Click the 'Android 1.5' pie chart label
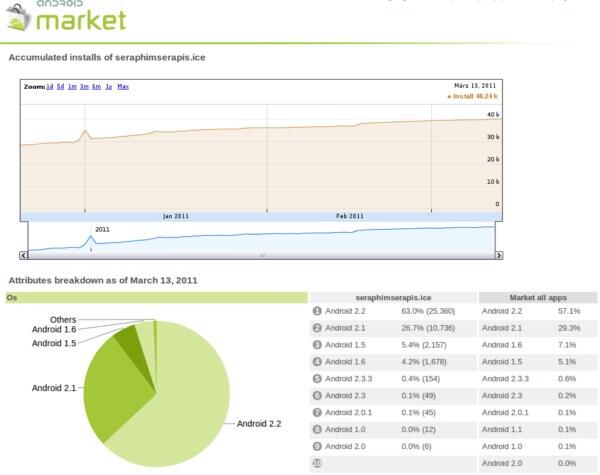The width and height of the screenshot is (600, 475). (x=54, y=343)
